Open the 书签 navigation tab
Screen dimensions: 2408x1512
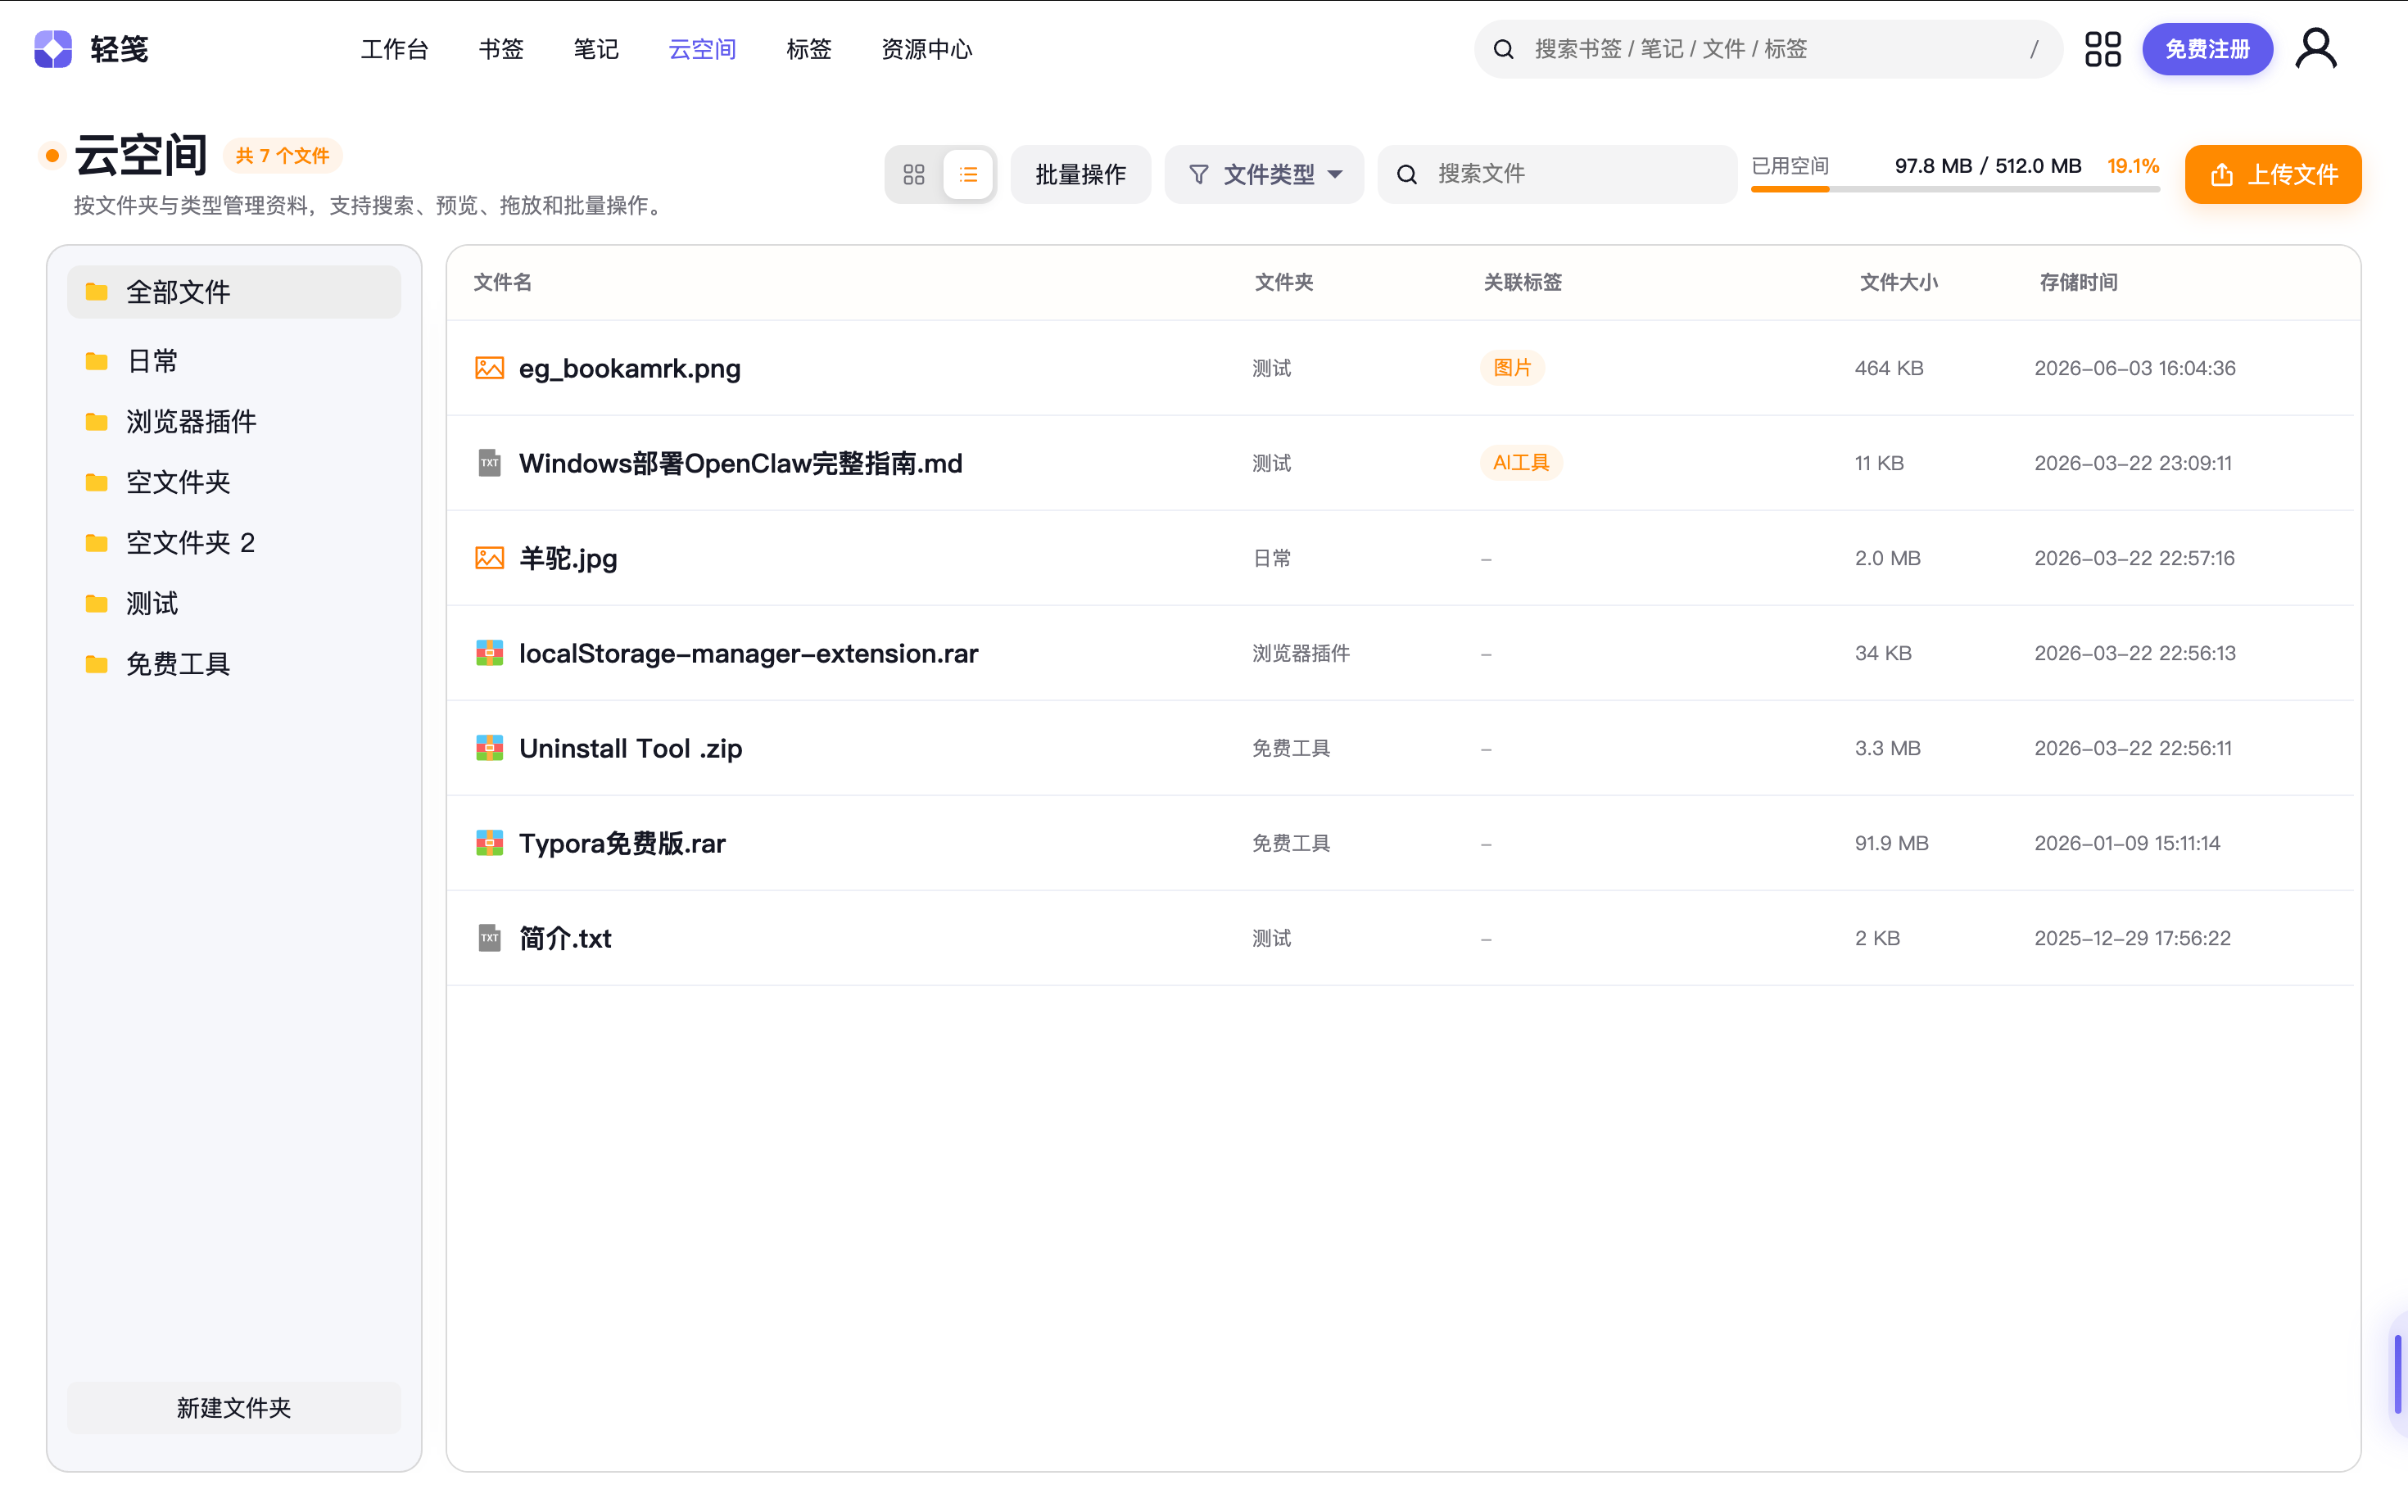pyautogui.click(x=501, y=49)
